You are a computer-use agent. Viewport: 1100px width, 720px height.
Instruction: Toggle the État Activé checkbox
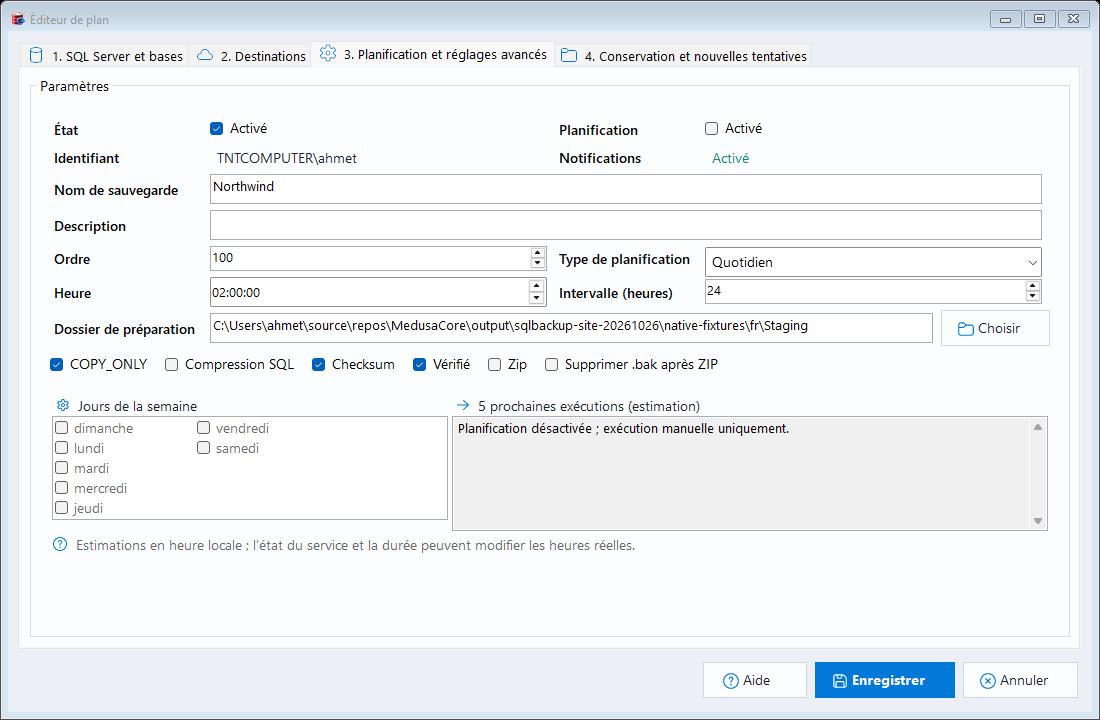pyautogui.click(x=217, y=128)
